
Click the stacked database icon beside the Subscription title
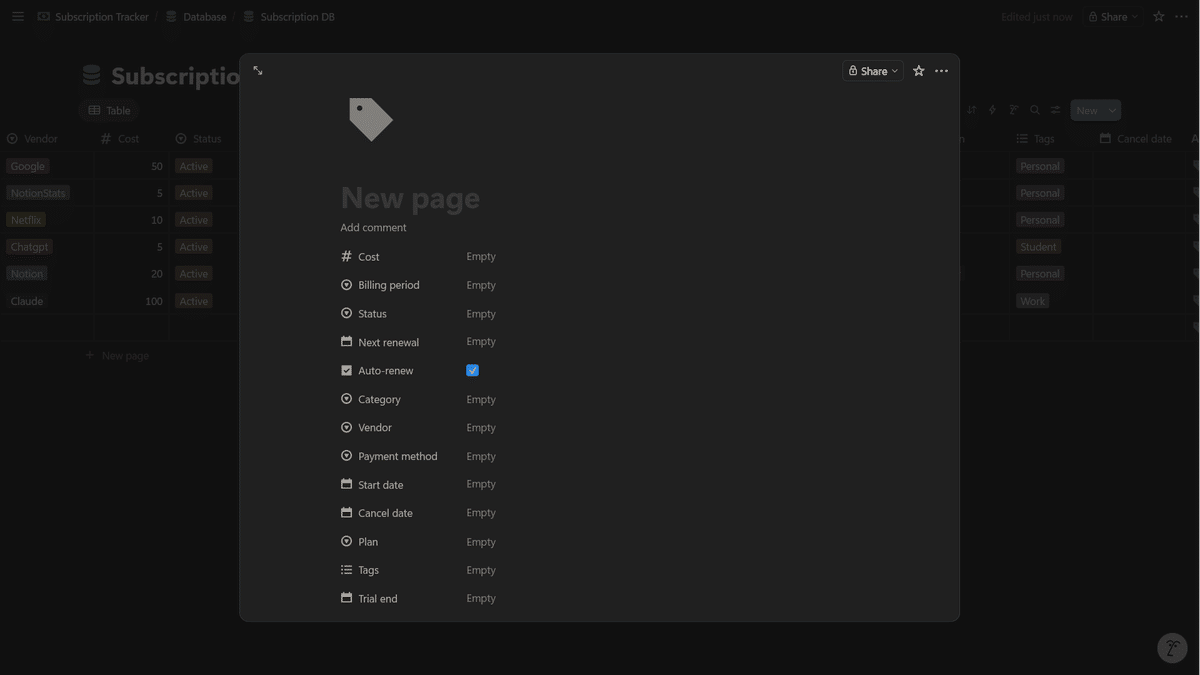pos(91,76)
